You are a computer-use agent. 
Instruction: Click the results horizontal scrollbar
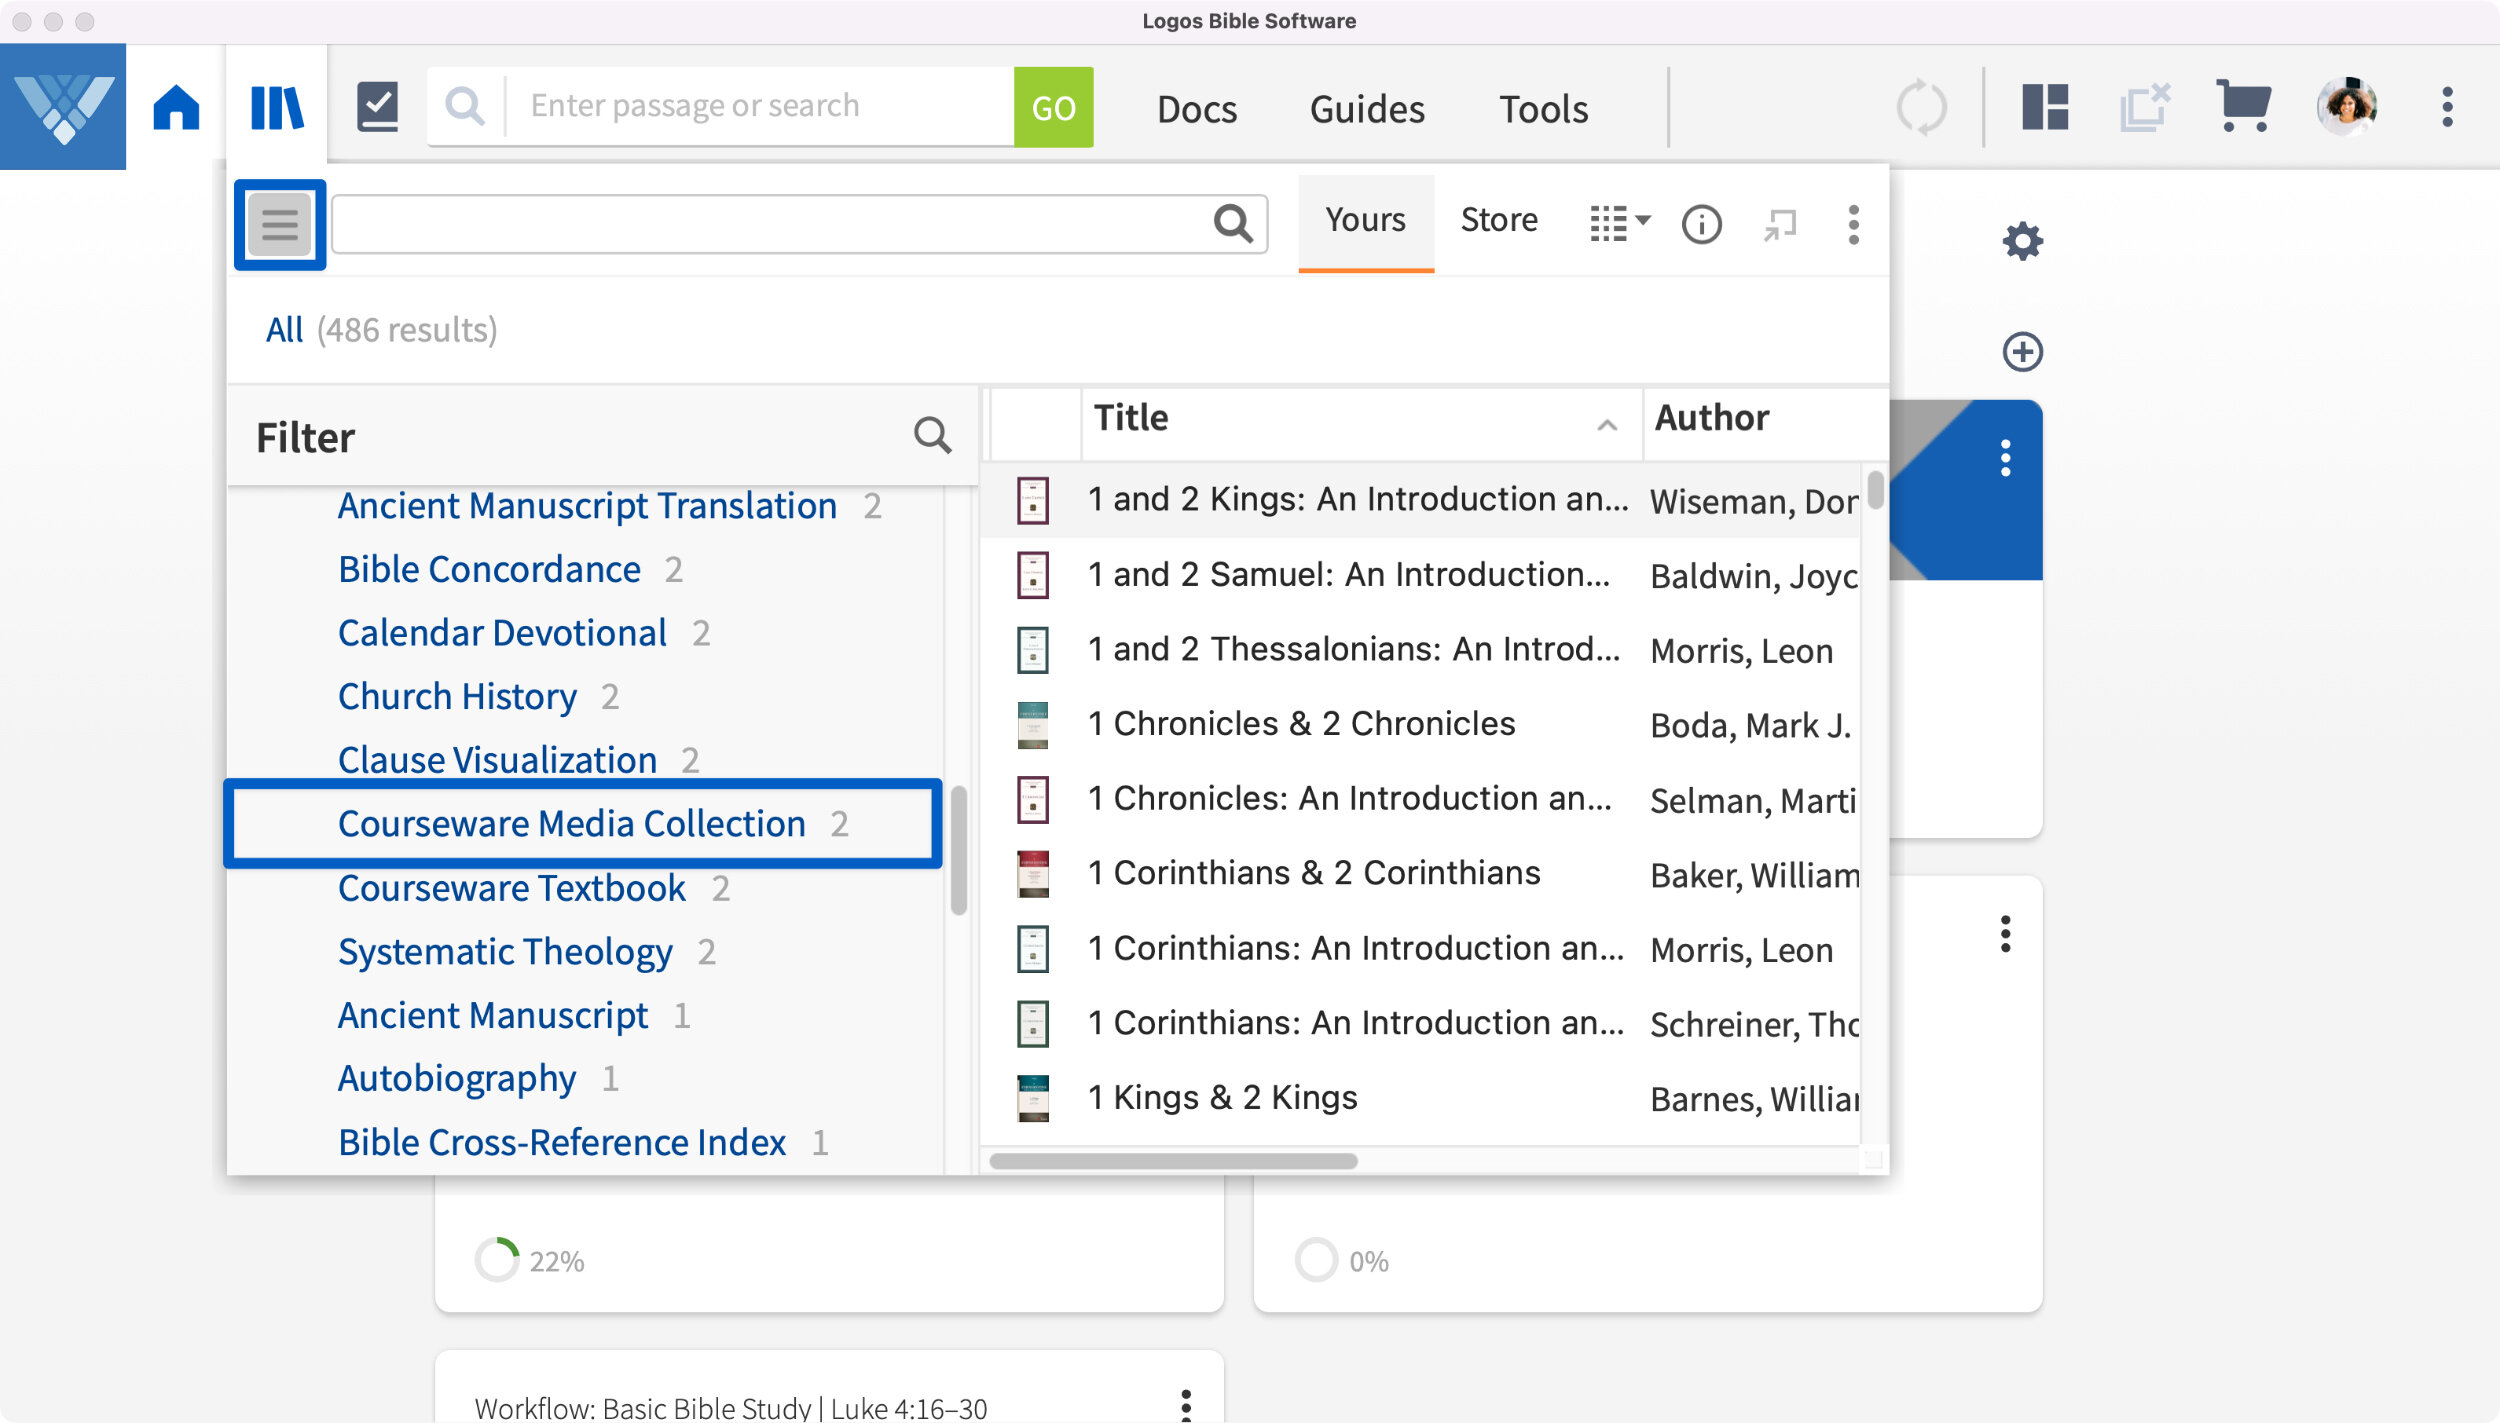pos(1173,1161)
